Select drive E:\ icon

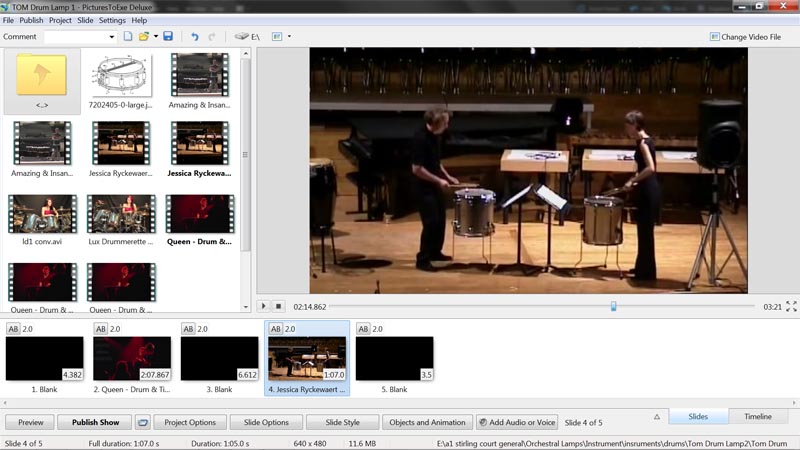coord(247,36)
